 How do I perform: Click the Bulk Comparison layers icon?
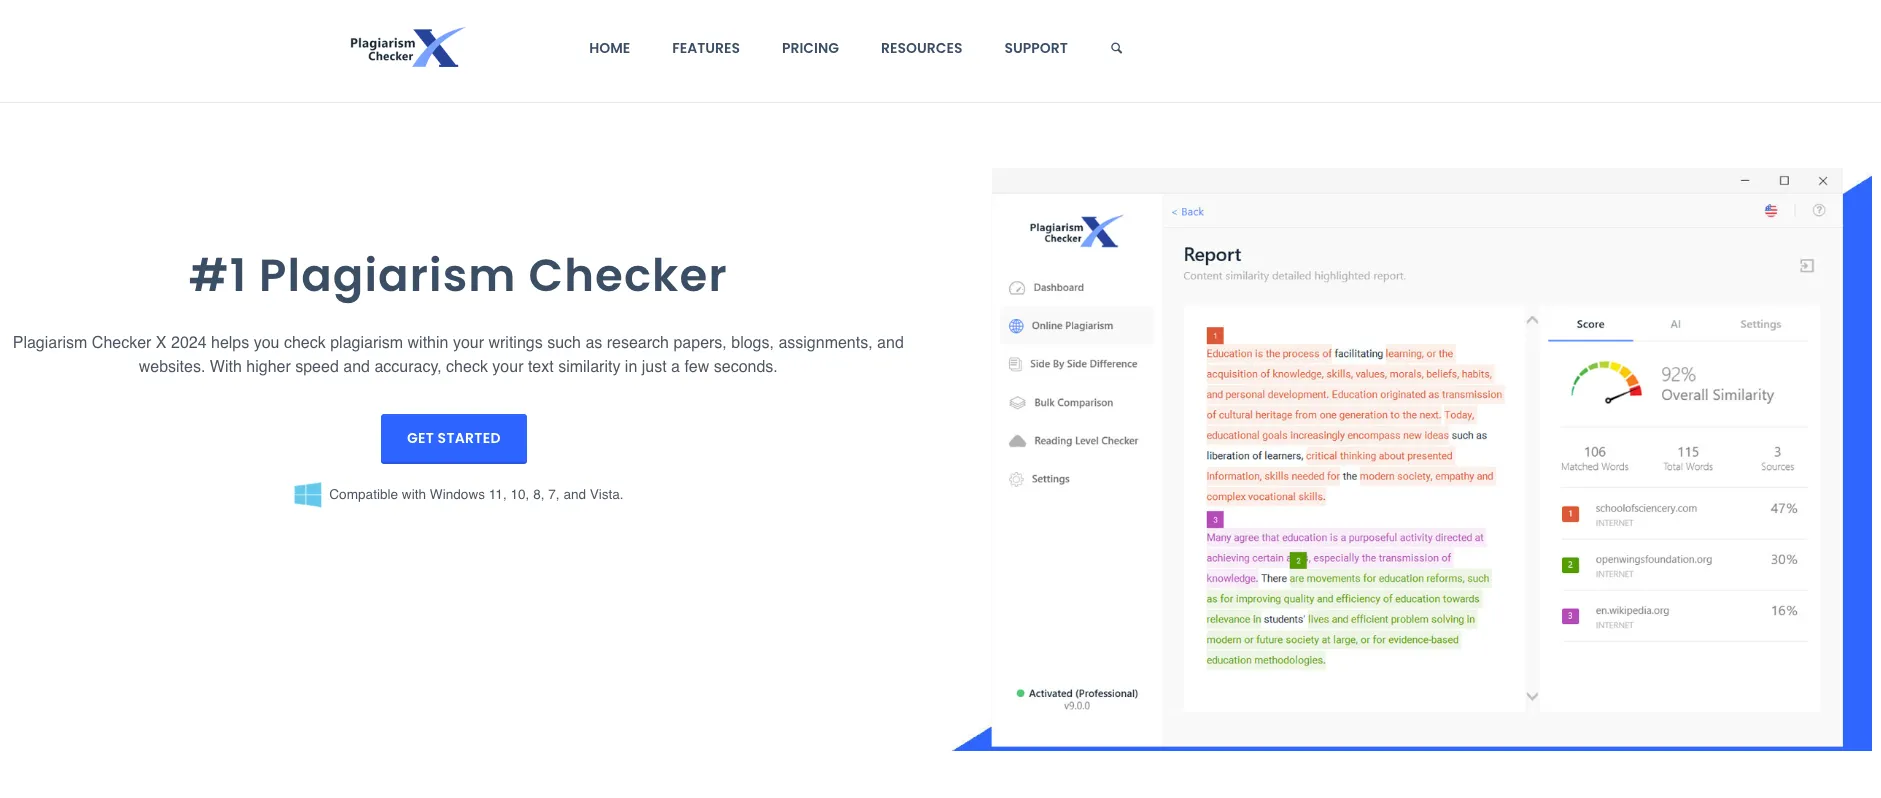click(1017, 403)
